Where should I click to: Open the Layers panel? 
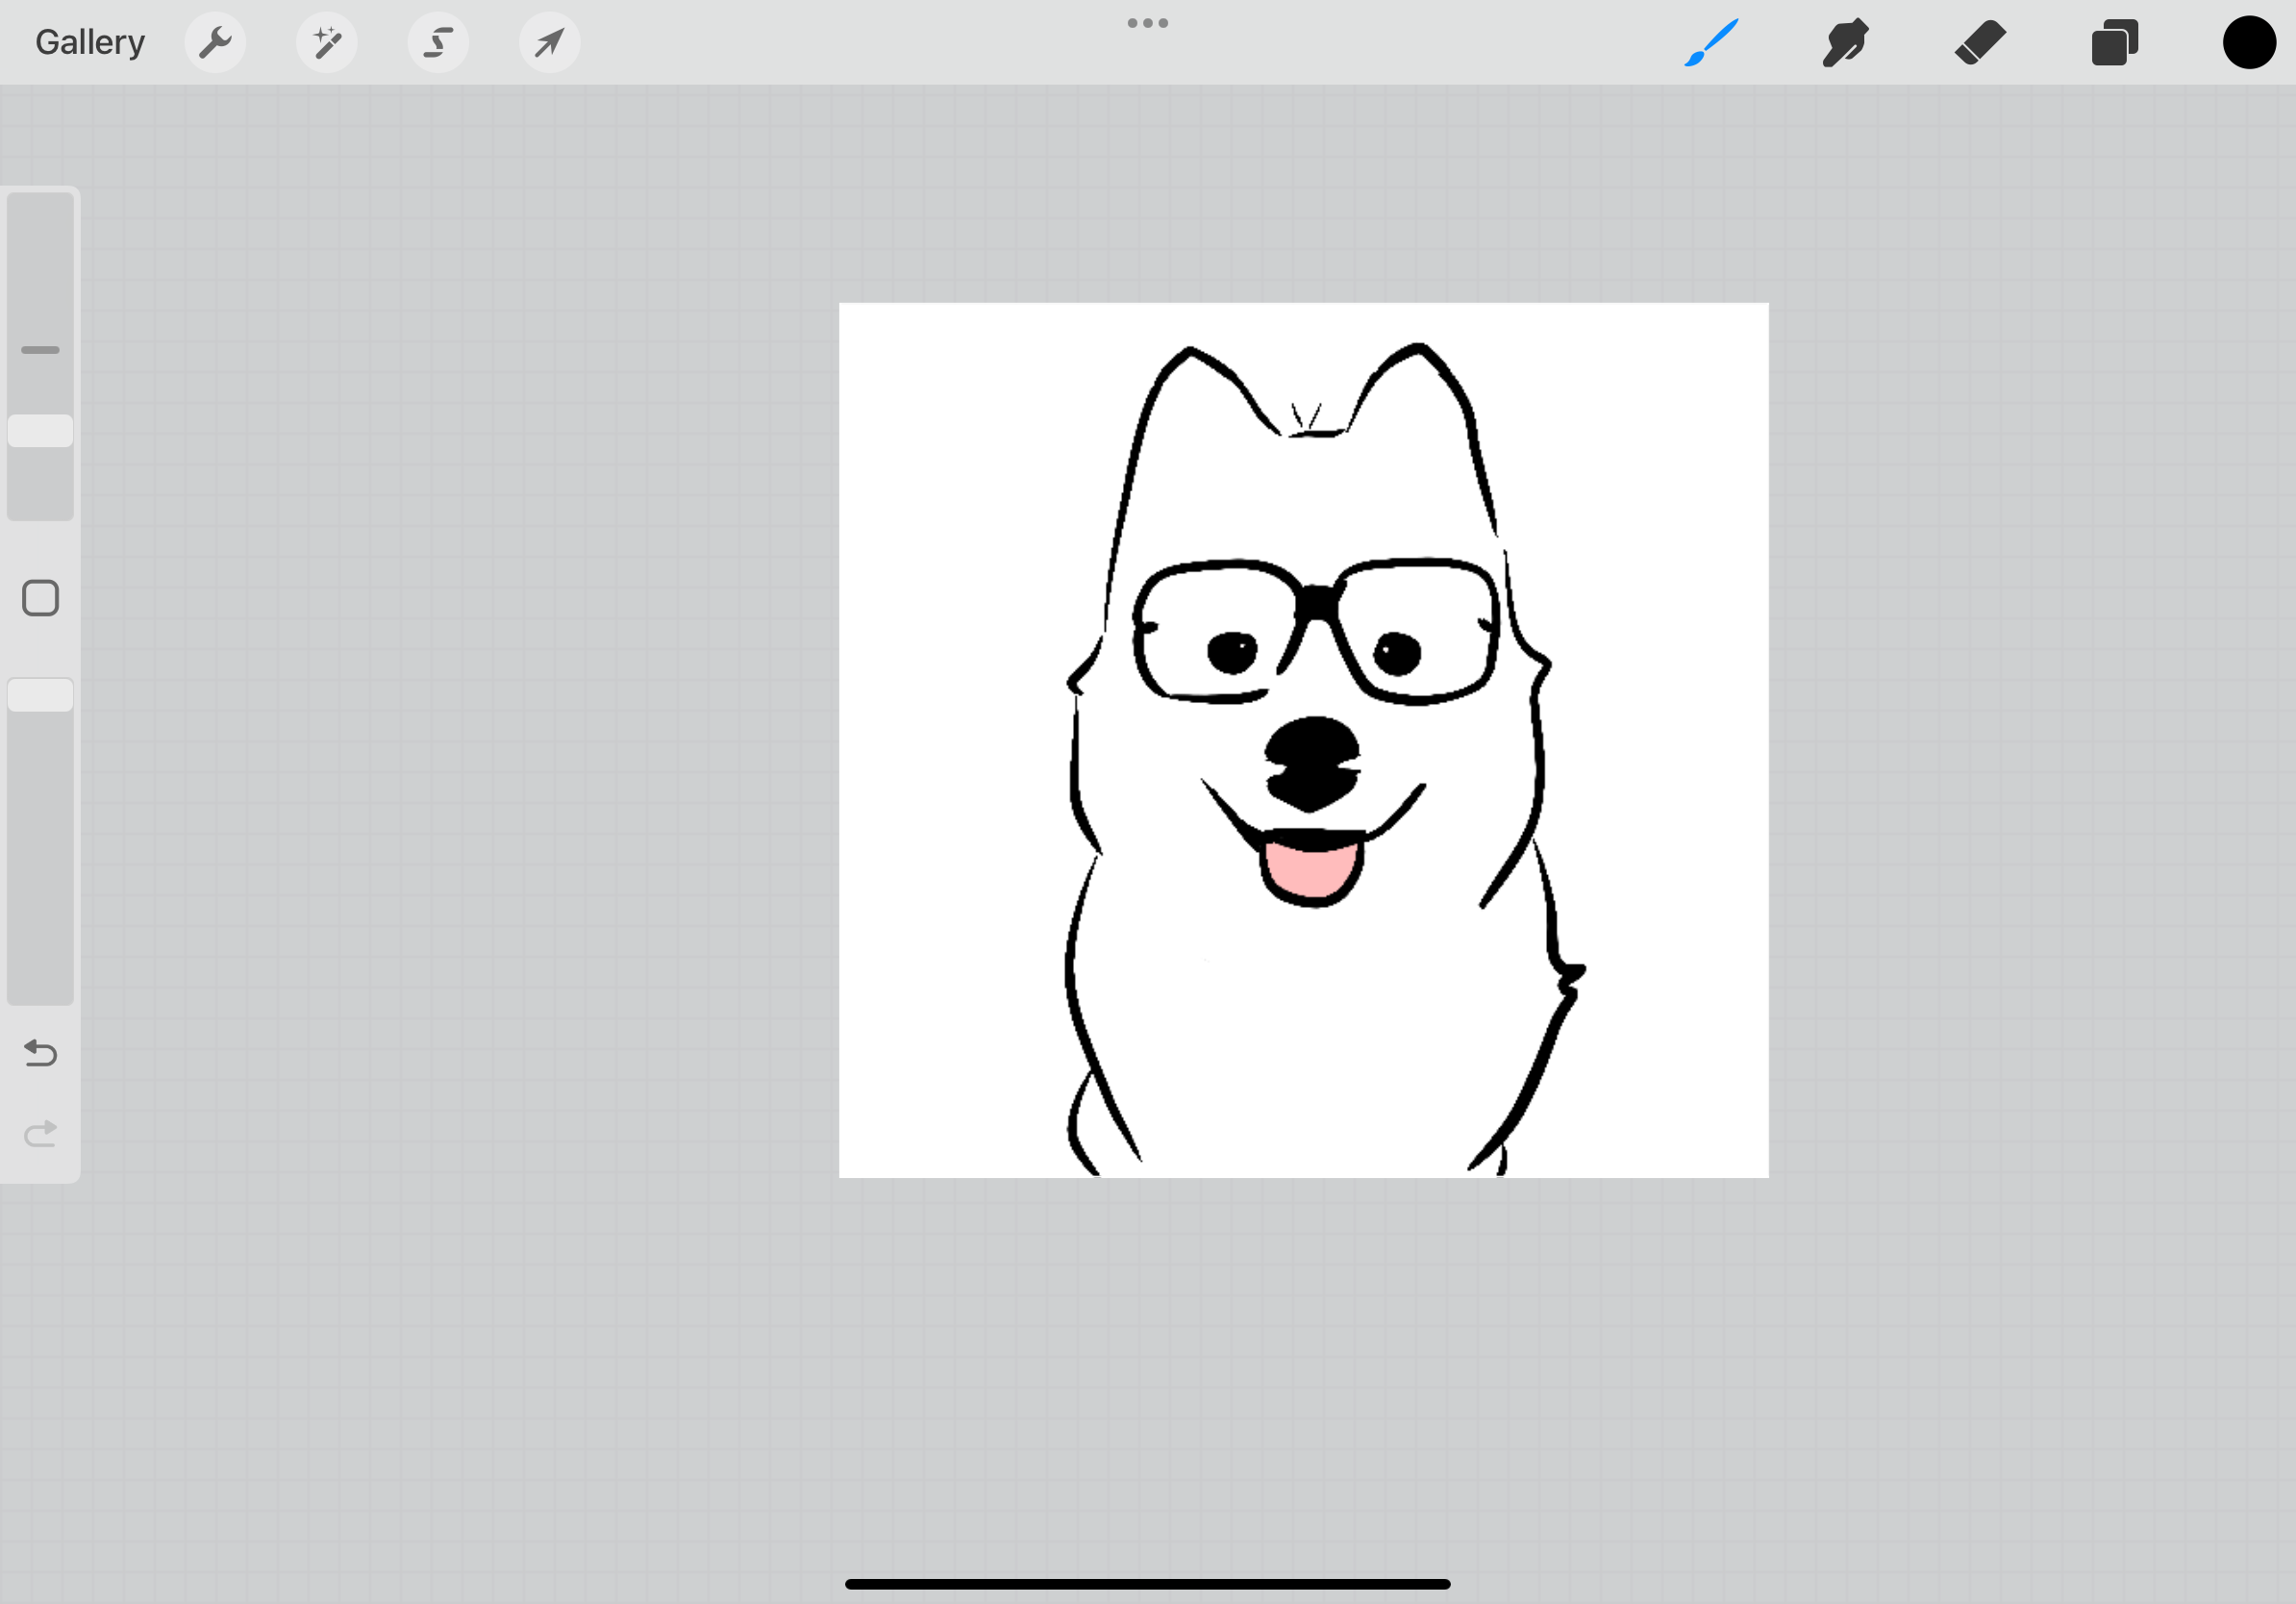point(2114,42)
